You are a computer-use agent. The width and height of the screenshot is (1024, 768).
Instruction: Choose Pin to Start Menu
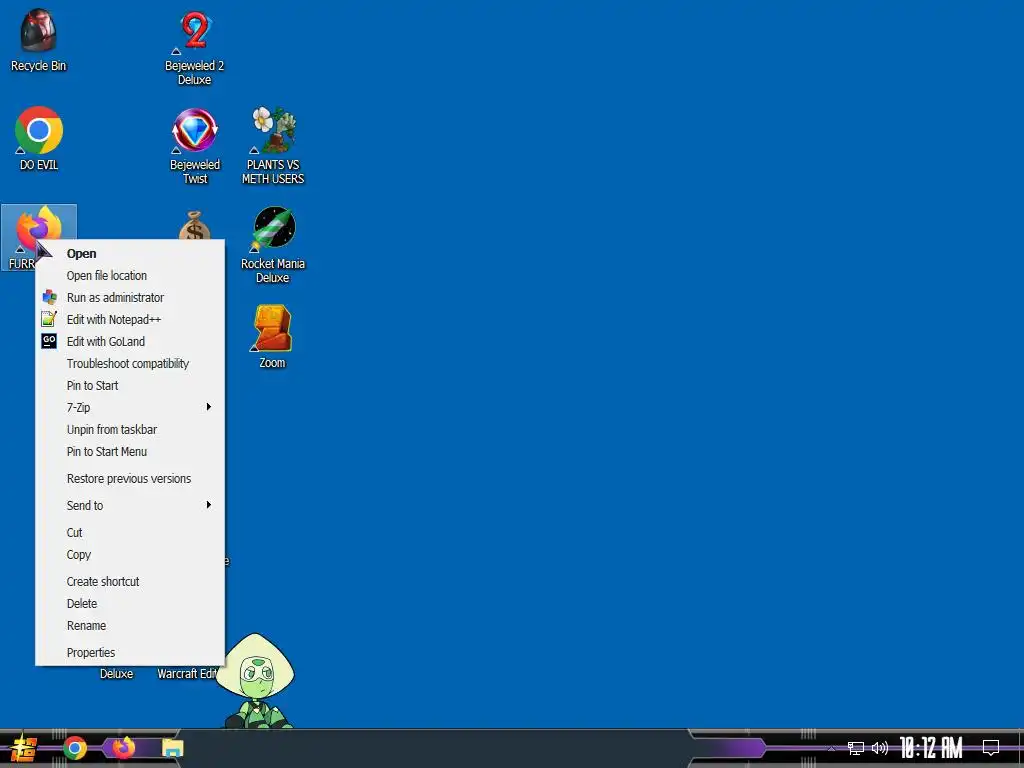coord(129,452)
